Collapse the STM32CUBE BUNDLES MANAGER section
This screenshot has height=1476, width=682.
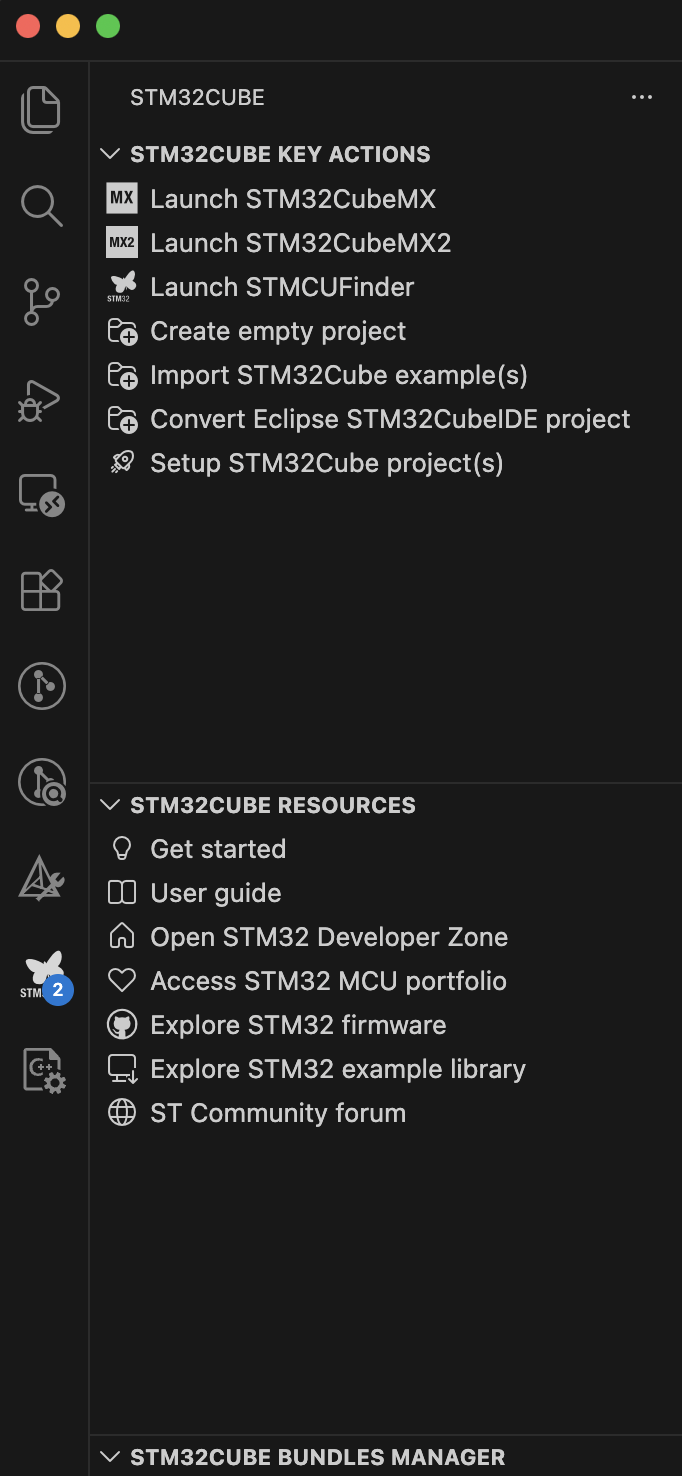[111, 1457]
